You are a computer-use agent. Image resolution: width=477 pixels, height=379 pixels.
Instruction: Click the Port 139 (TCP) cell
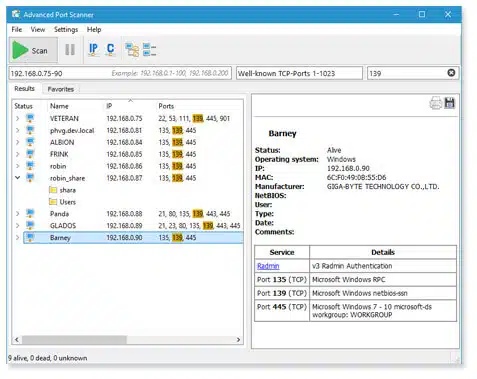pos(282,293)
